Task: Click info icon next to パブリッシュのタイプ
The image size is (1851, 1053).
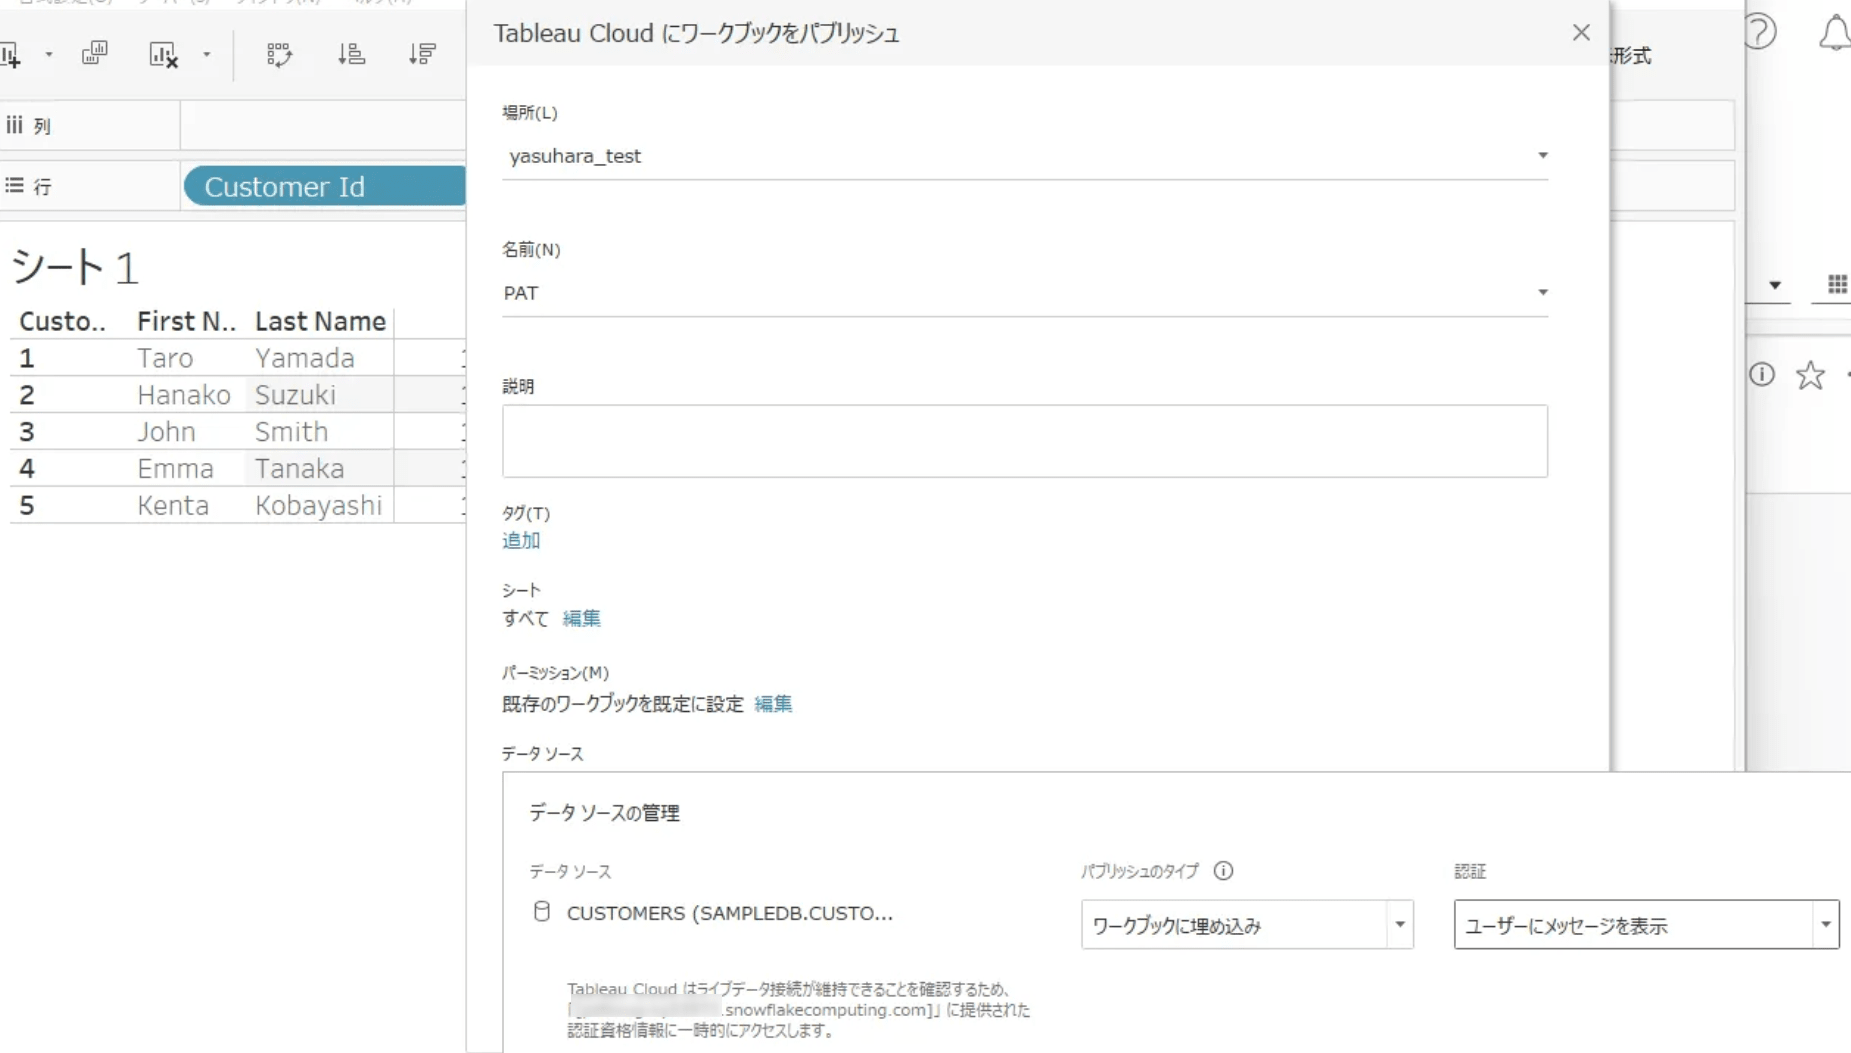Action: point(1223,871)
